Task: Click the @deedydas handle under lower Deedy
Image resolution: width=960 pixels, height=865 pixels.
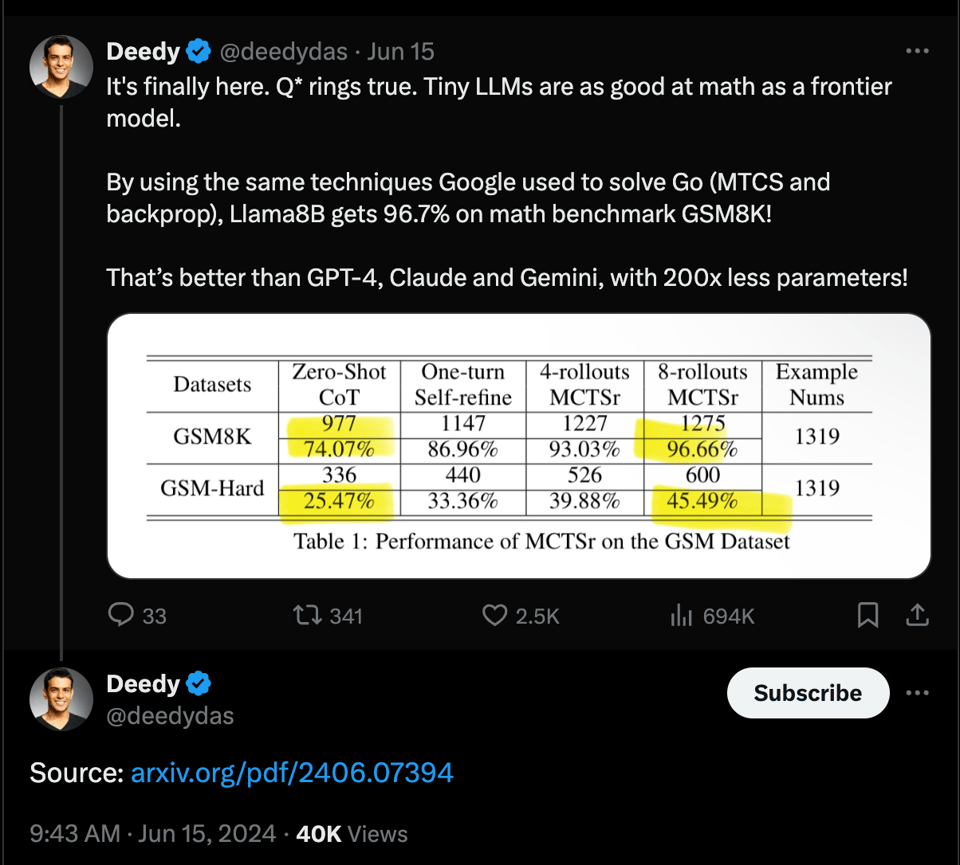Action: click(x=170, y=716)
